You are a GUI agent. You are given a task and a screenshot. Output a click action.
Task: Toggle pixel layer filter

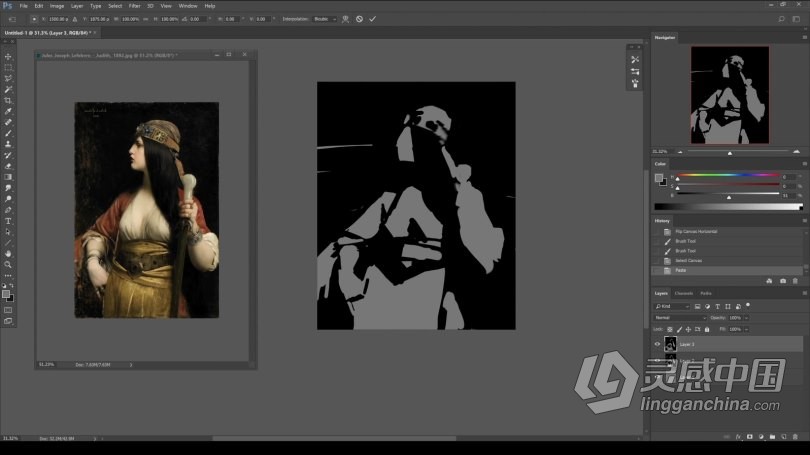(x=697, y=306)
